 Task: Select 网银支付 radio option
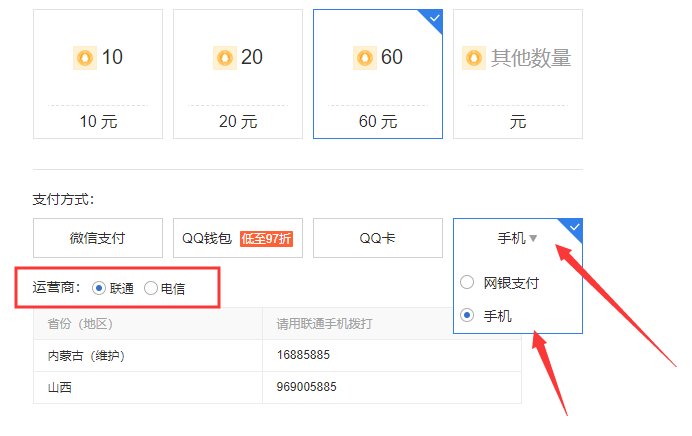coord(467,282)
